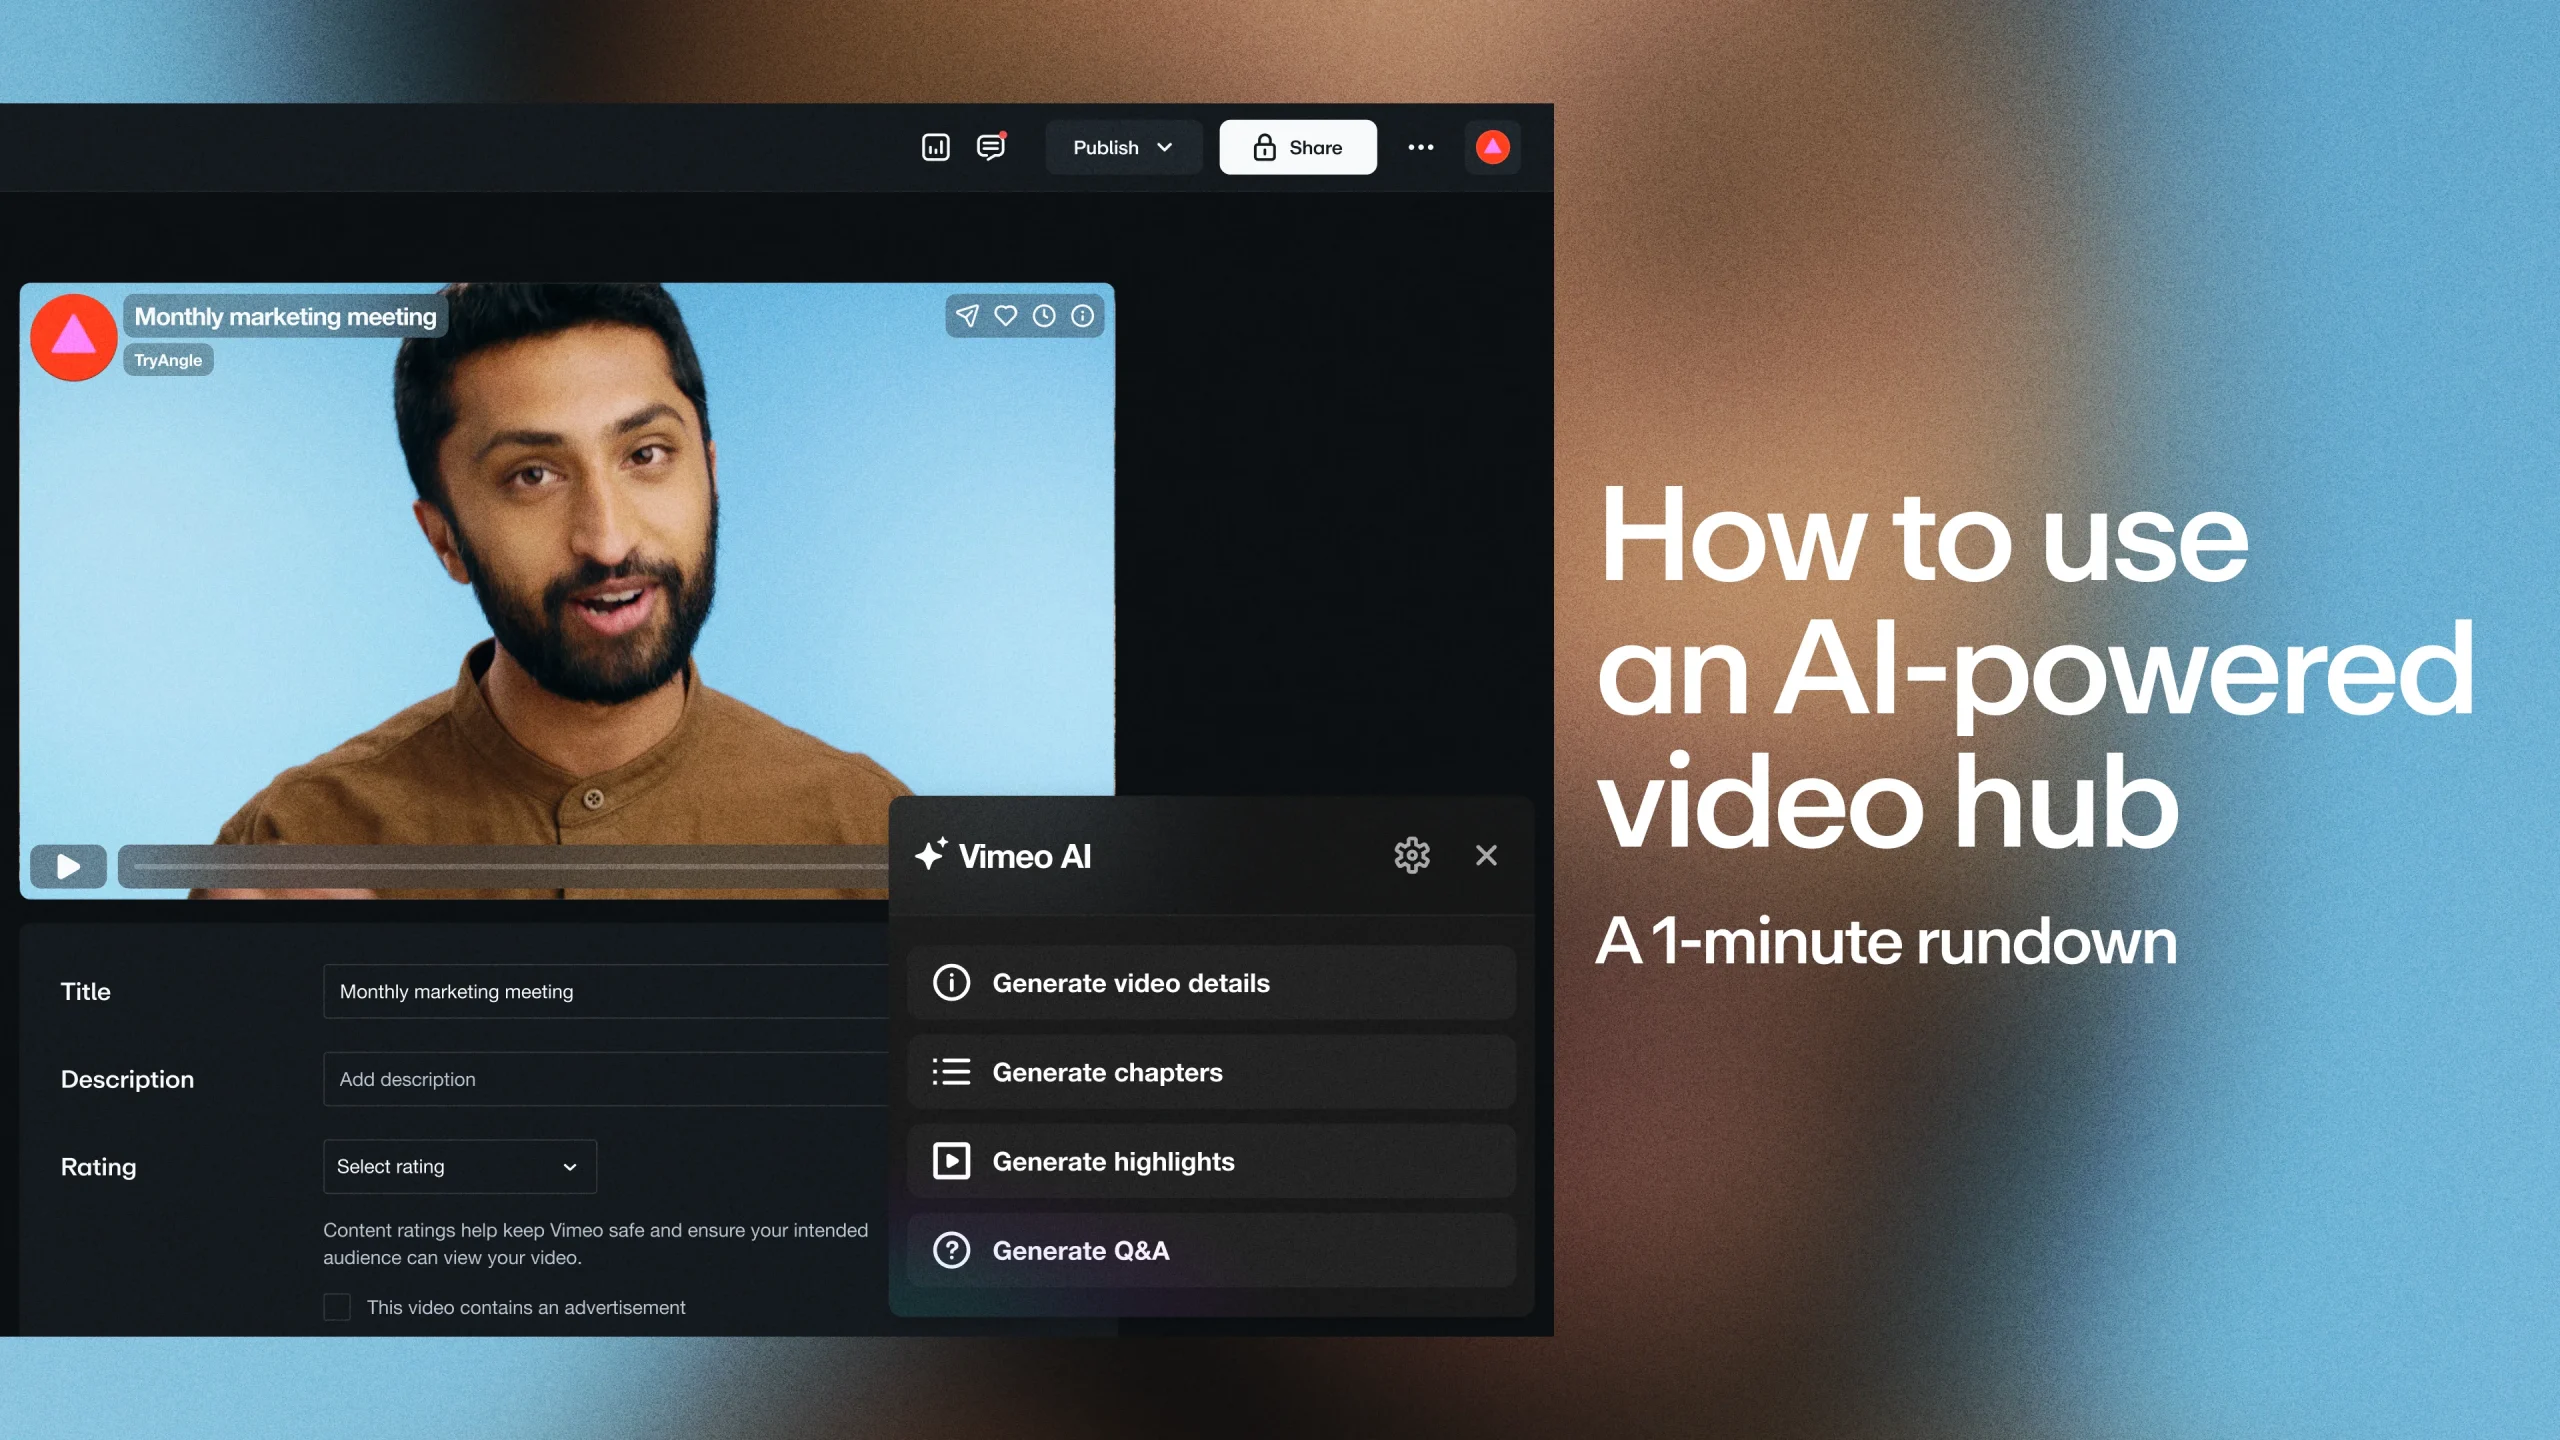
Task: Click the watch later clock icon
Action: (x=1044, y=316)
